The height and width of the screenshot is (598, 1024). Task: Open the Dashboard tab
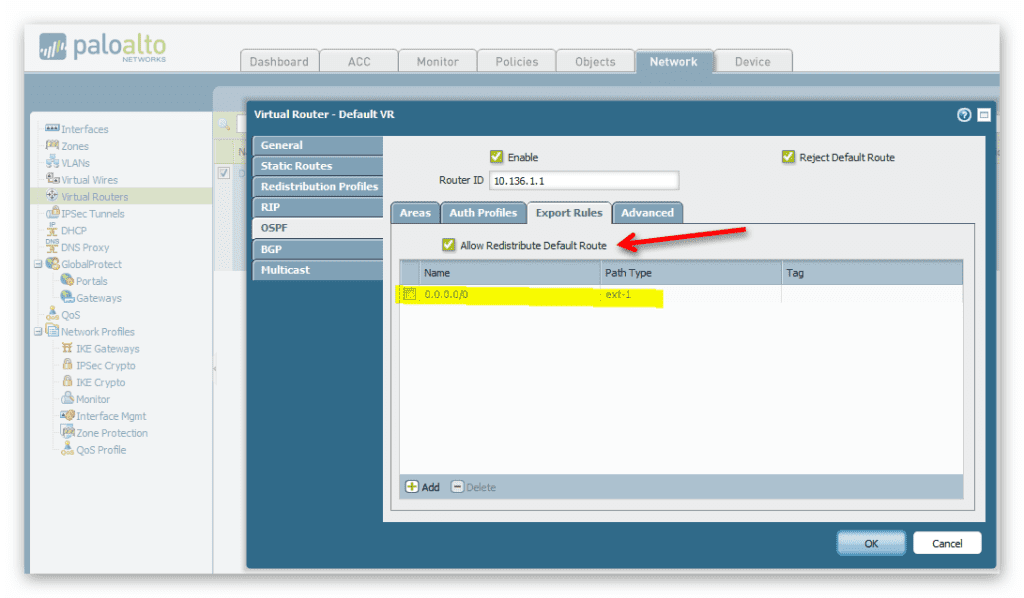point(280,61)
